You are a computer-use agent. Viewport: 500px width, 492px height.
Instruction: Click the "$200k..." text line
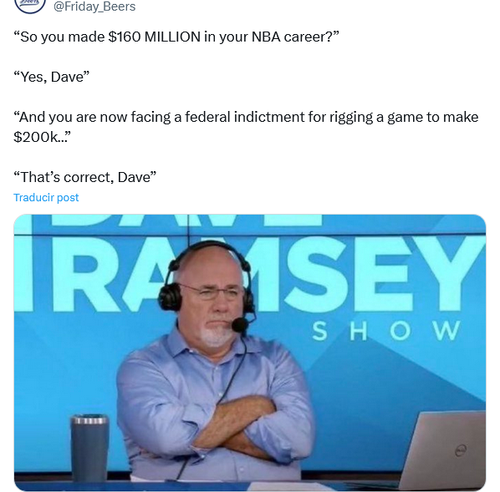tap(42, 137)
